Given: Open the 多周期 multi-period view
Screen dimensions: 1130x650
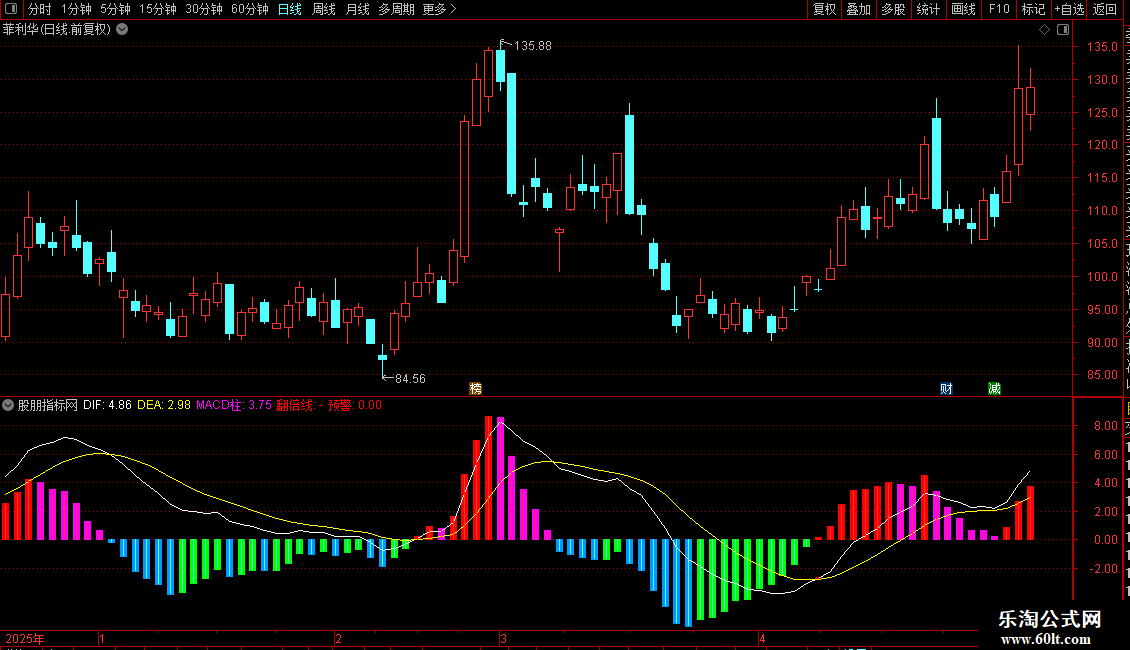Looking at the screenshot, I should 396,9.
